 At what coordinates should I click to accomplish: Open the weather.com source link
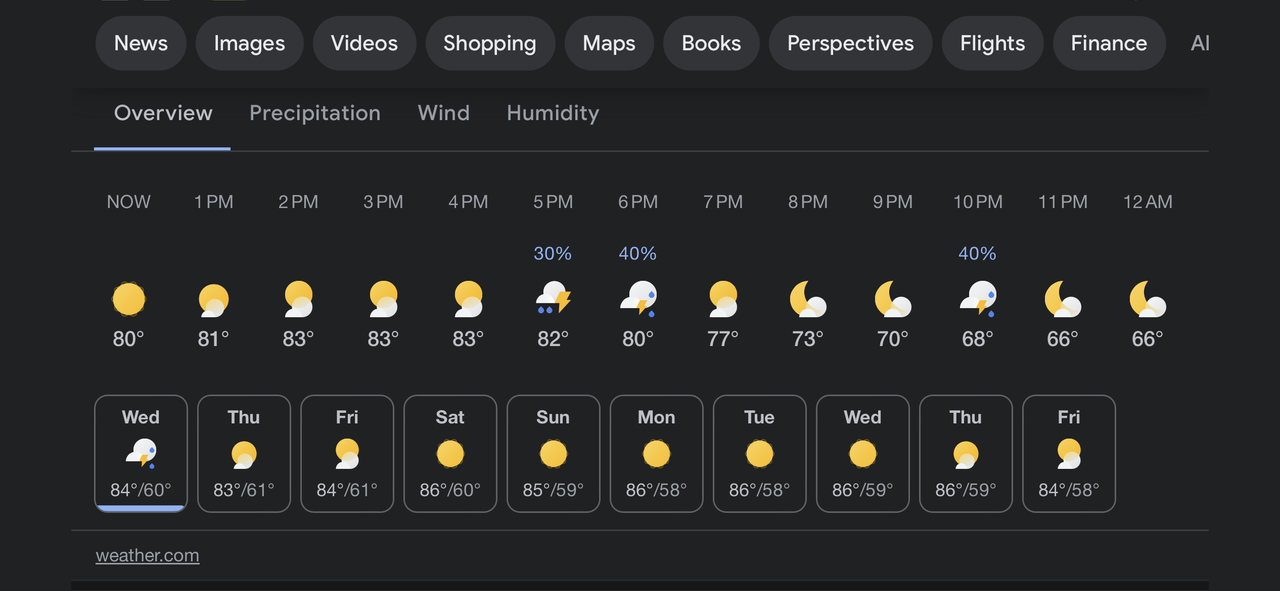click(x=147, y=555)
